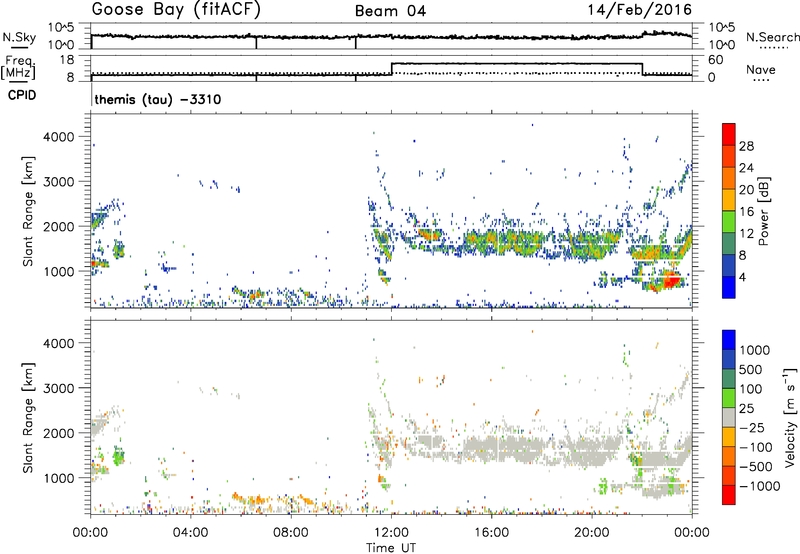Click the '12:00' time axis tick label

coord(391,533)
